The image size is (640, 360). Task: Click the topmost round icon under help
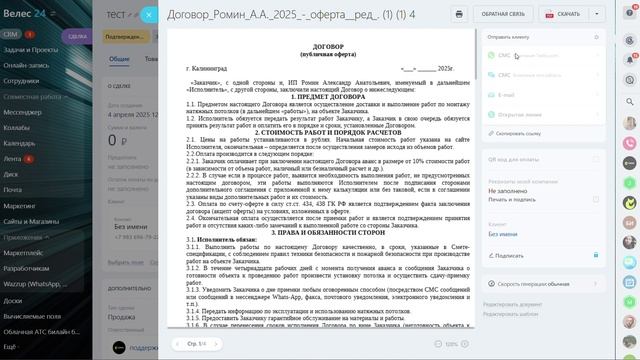(x=629, y=40)
